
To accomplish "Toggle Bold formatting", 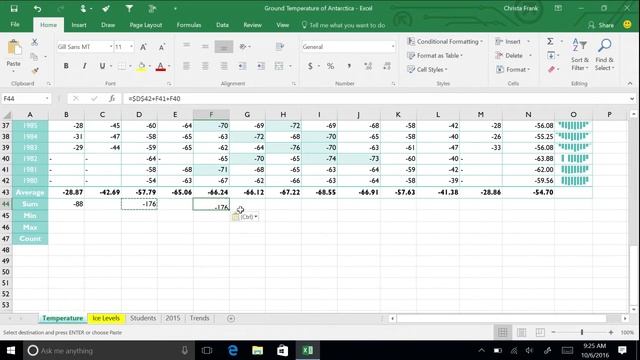I will (66, 66).
